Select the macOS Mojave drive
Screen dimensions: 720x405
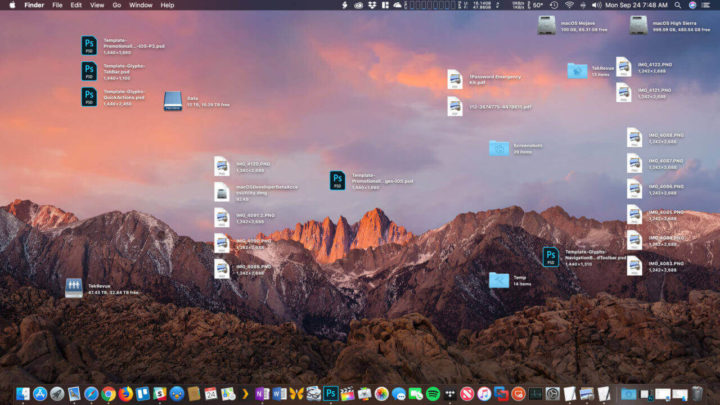tap(546, 25)
